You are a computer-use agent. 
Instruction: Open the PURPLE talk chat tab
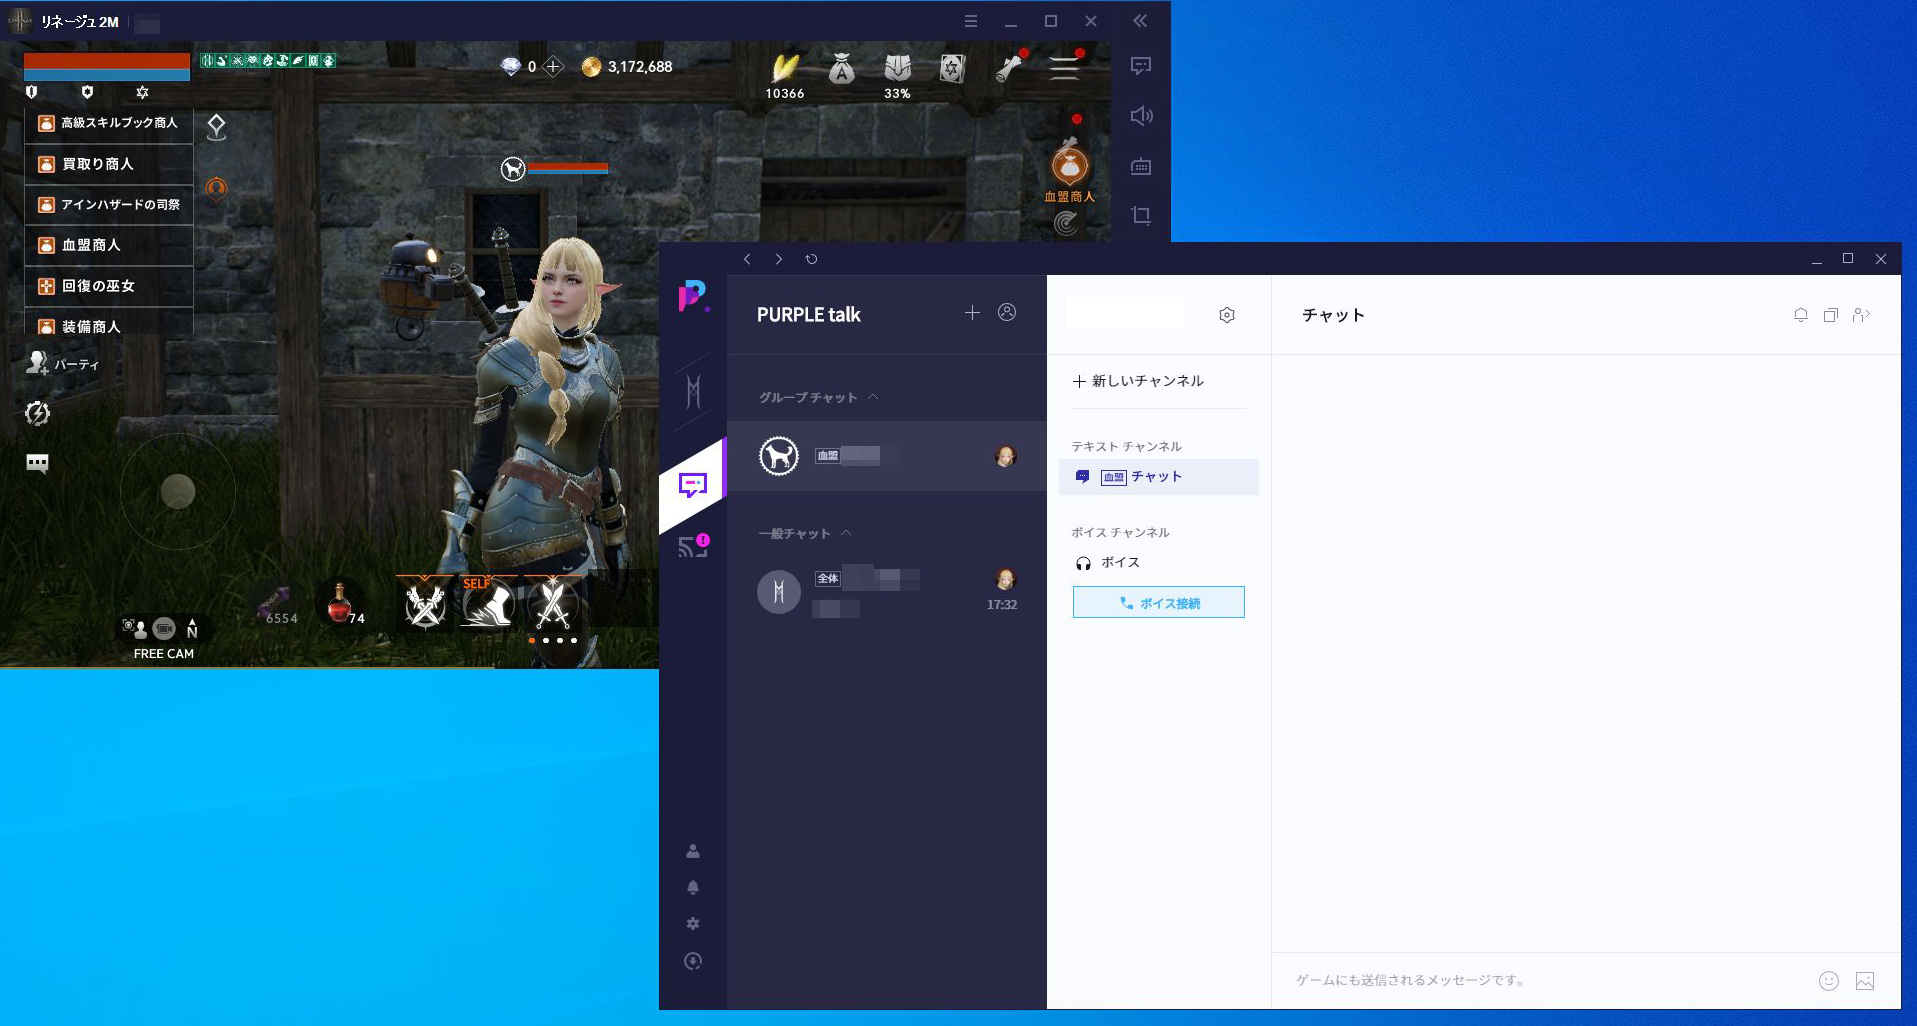click(x=693, y=486)
